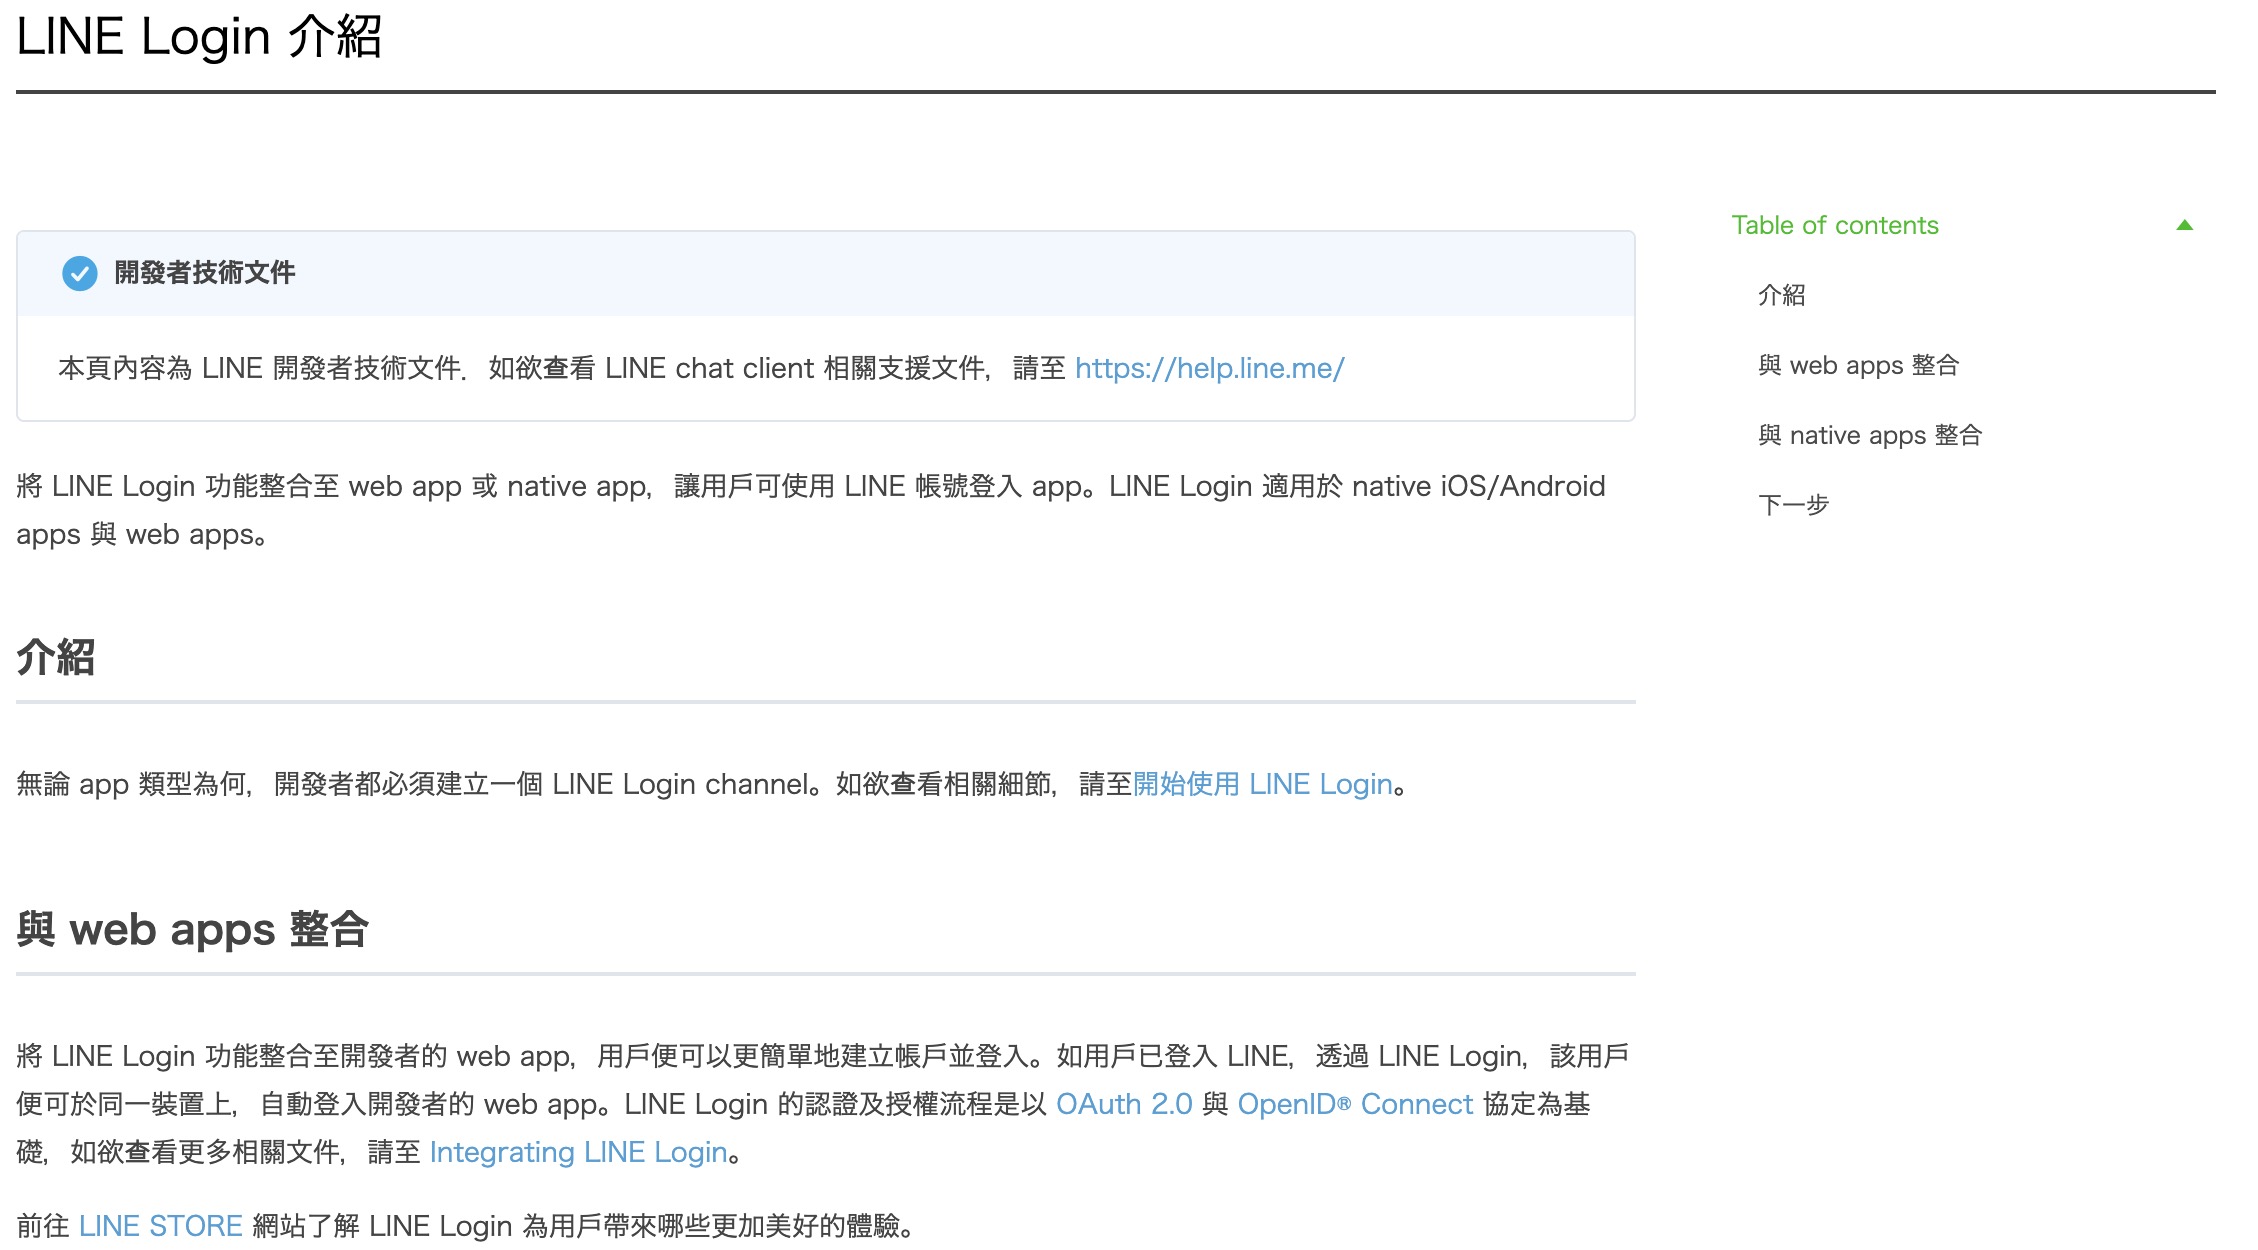
Task: Open 下一步 entry in table of contents
Action: coord(1793,505)
